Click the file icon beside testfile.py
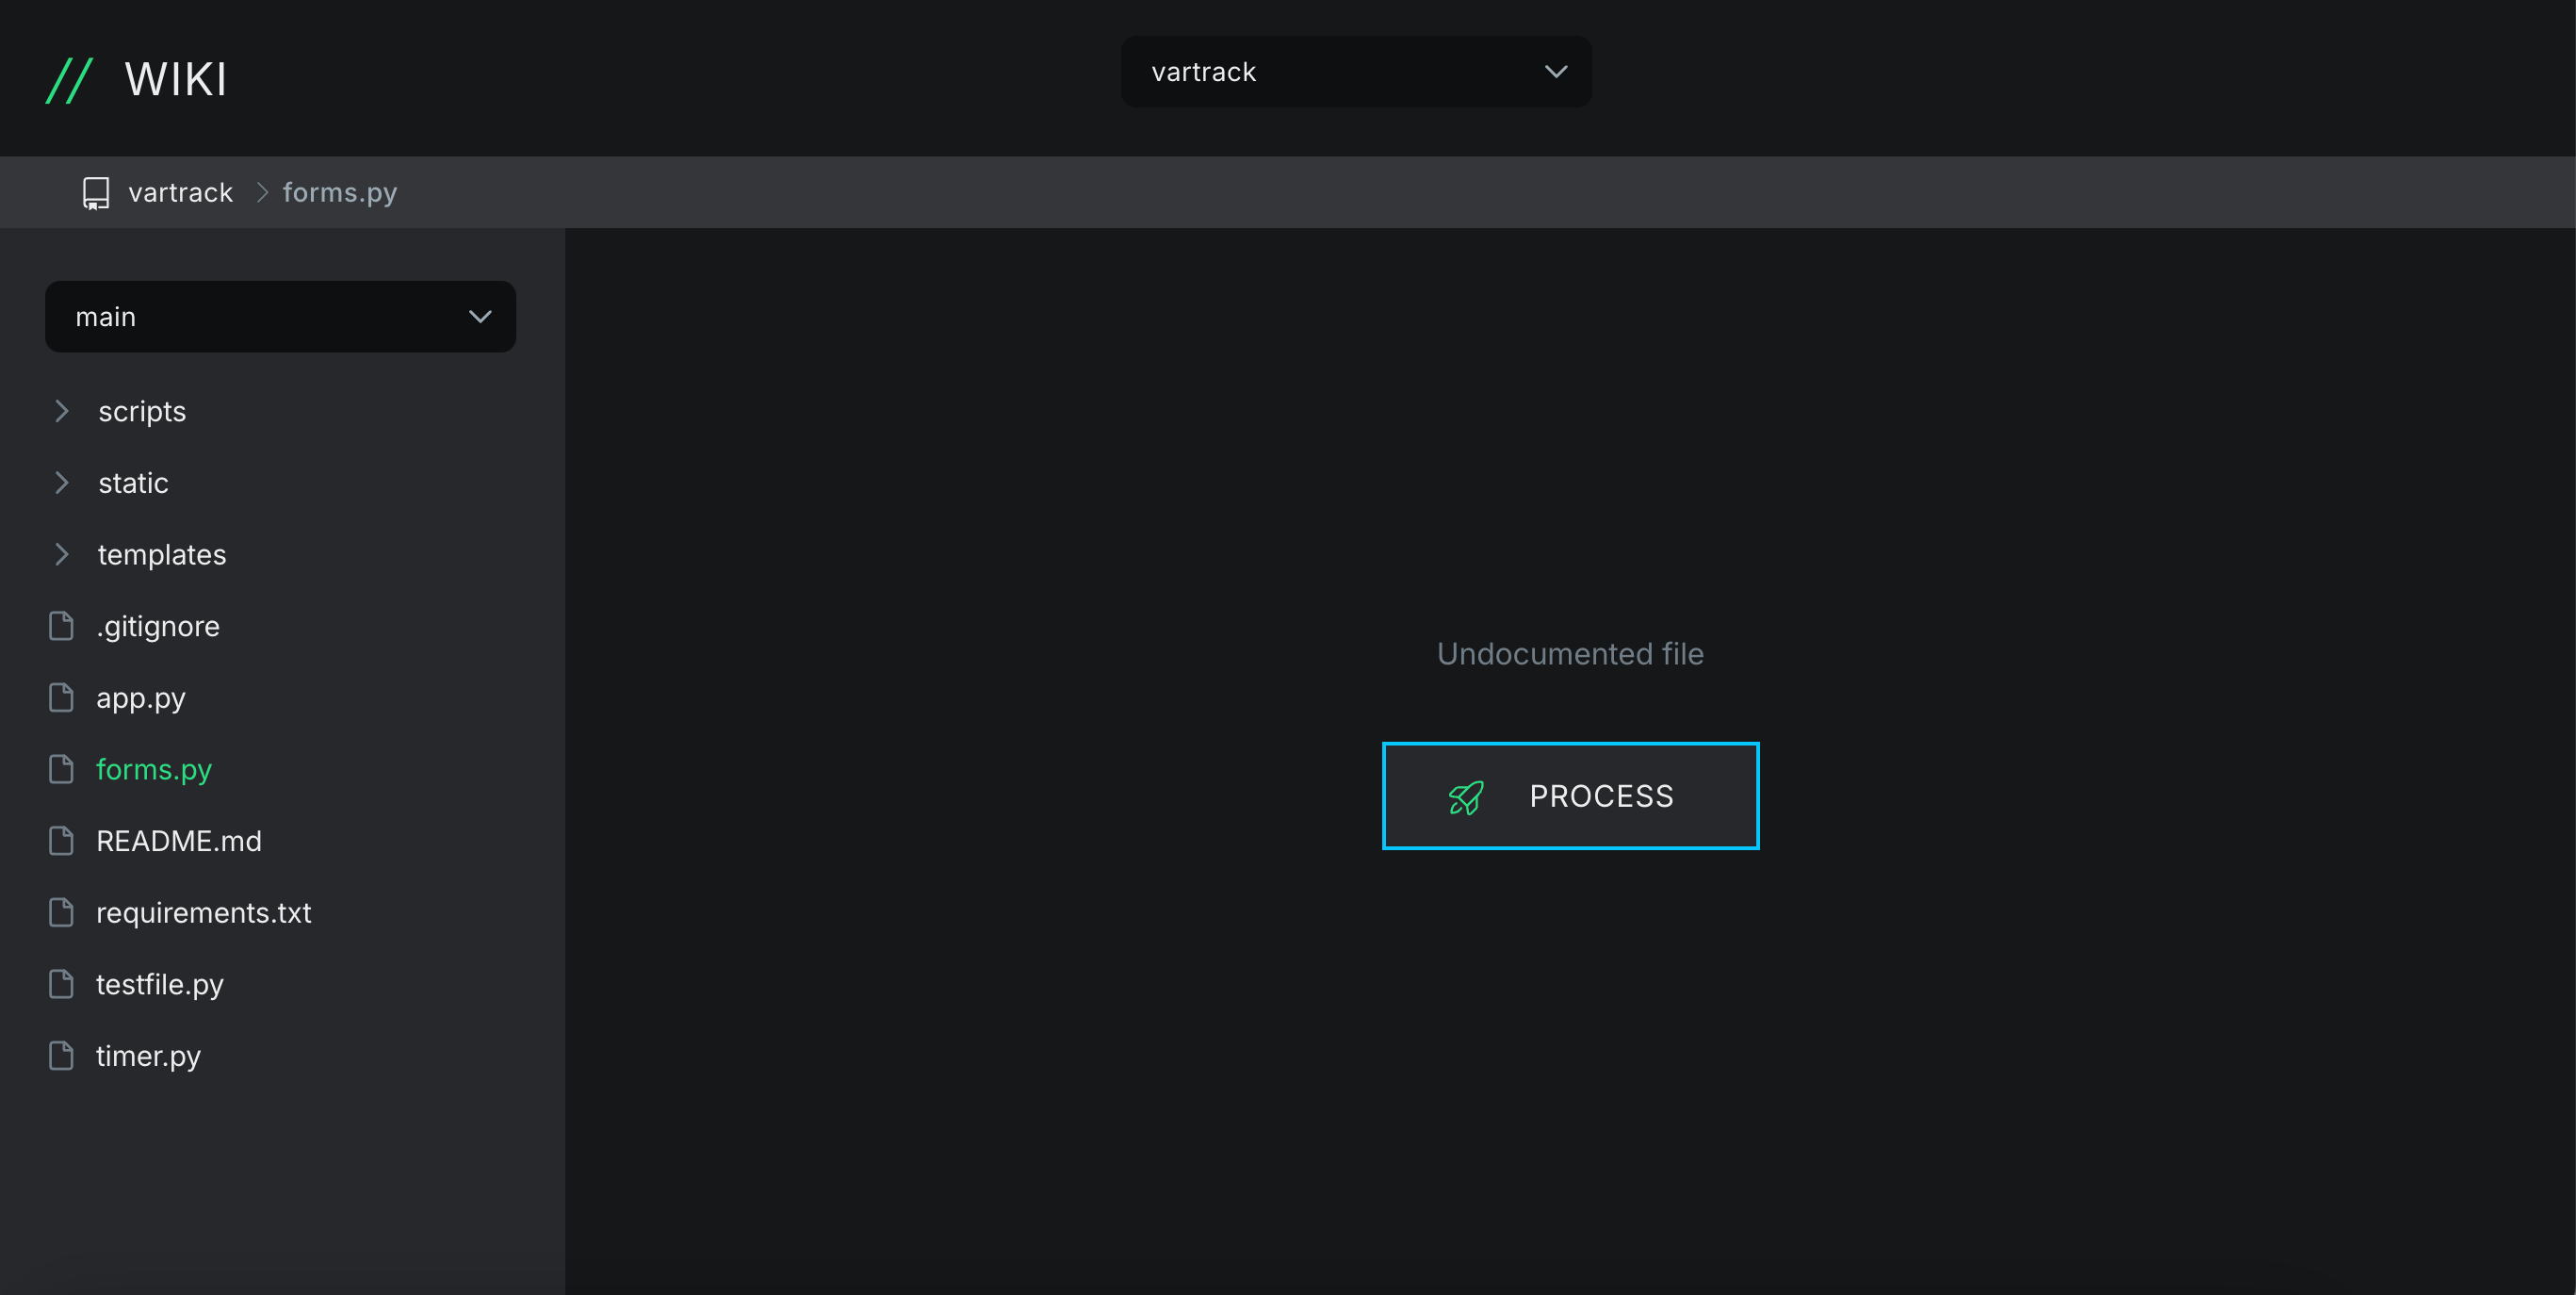 coord(61,984)
